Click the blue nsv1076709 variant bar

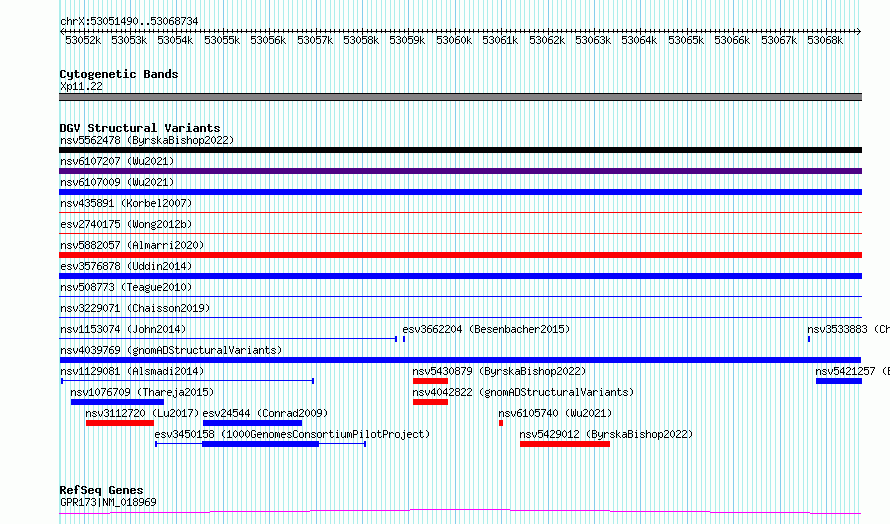coord(117,402)
